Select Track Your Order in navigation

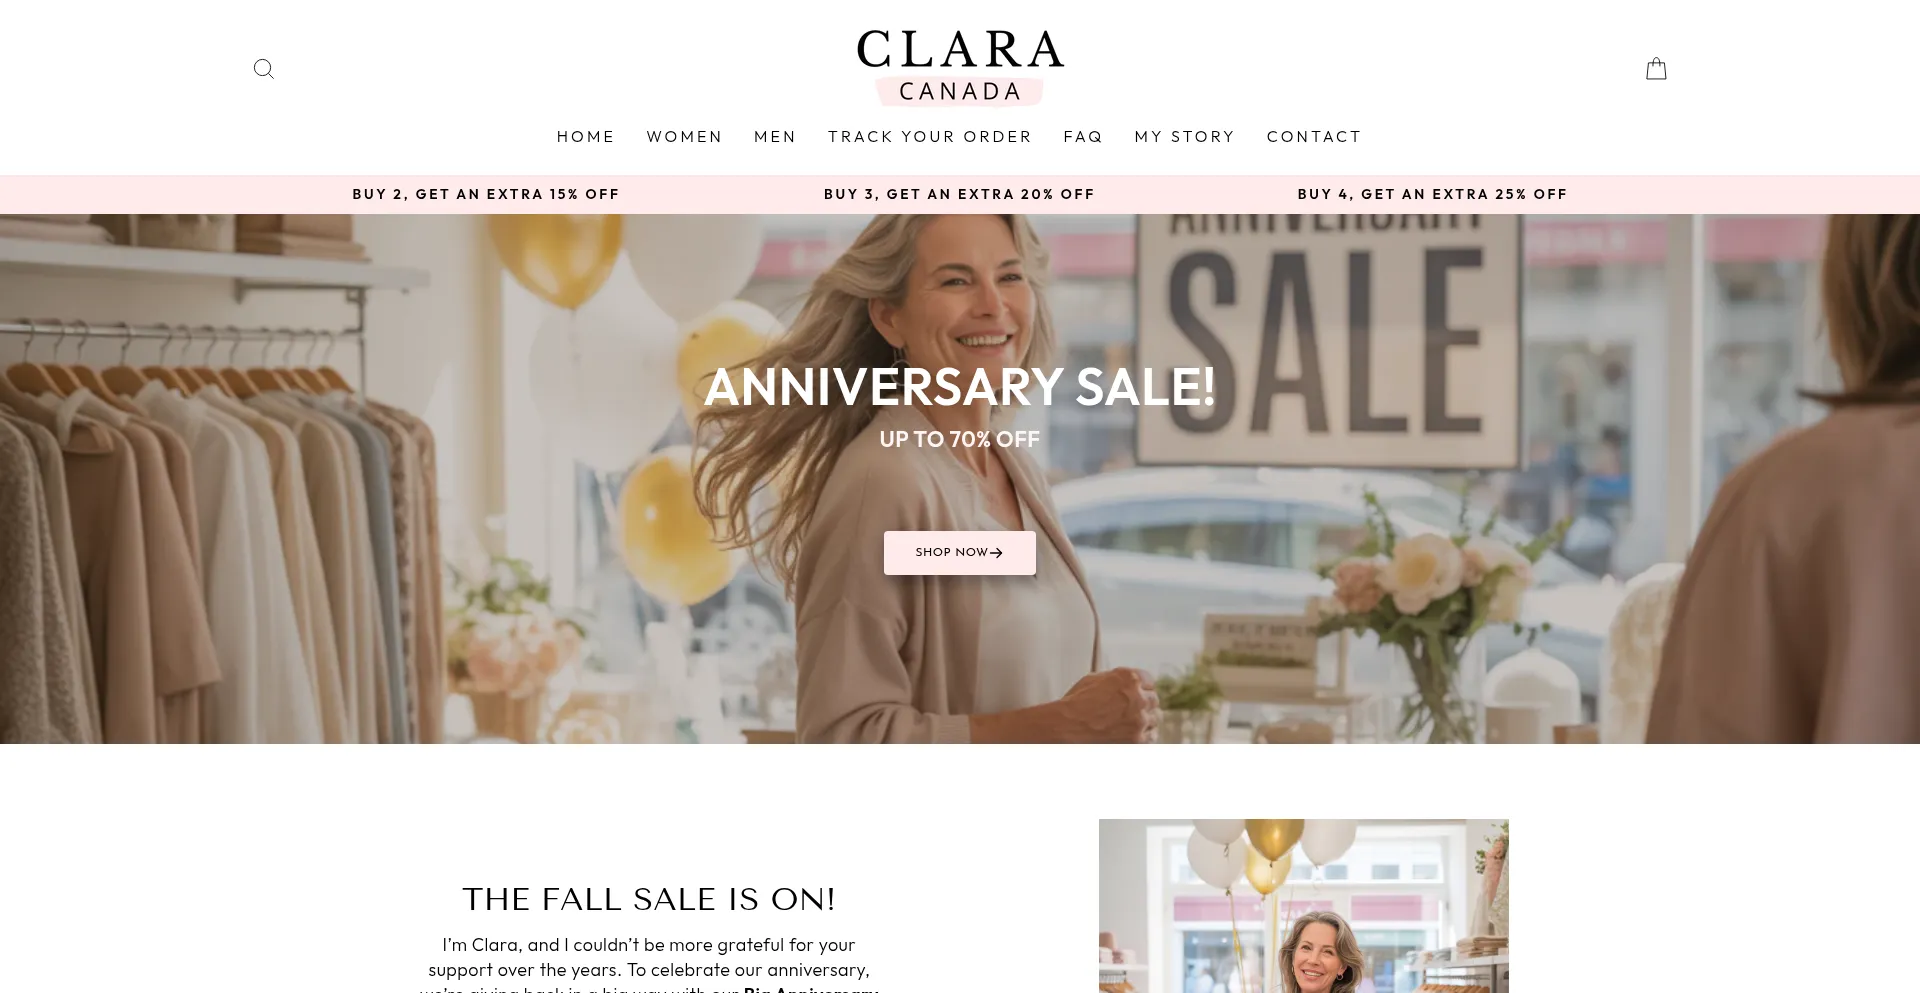(930, 137)
